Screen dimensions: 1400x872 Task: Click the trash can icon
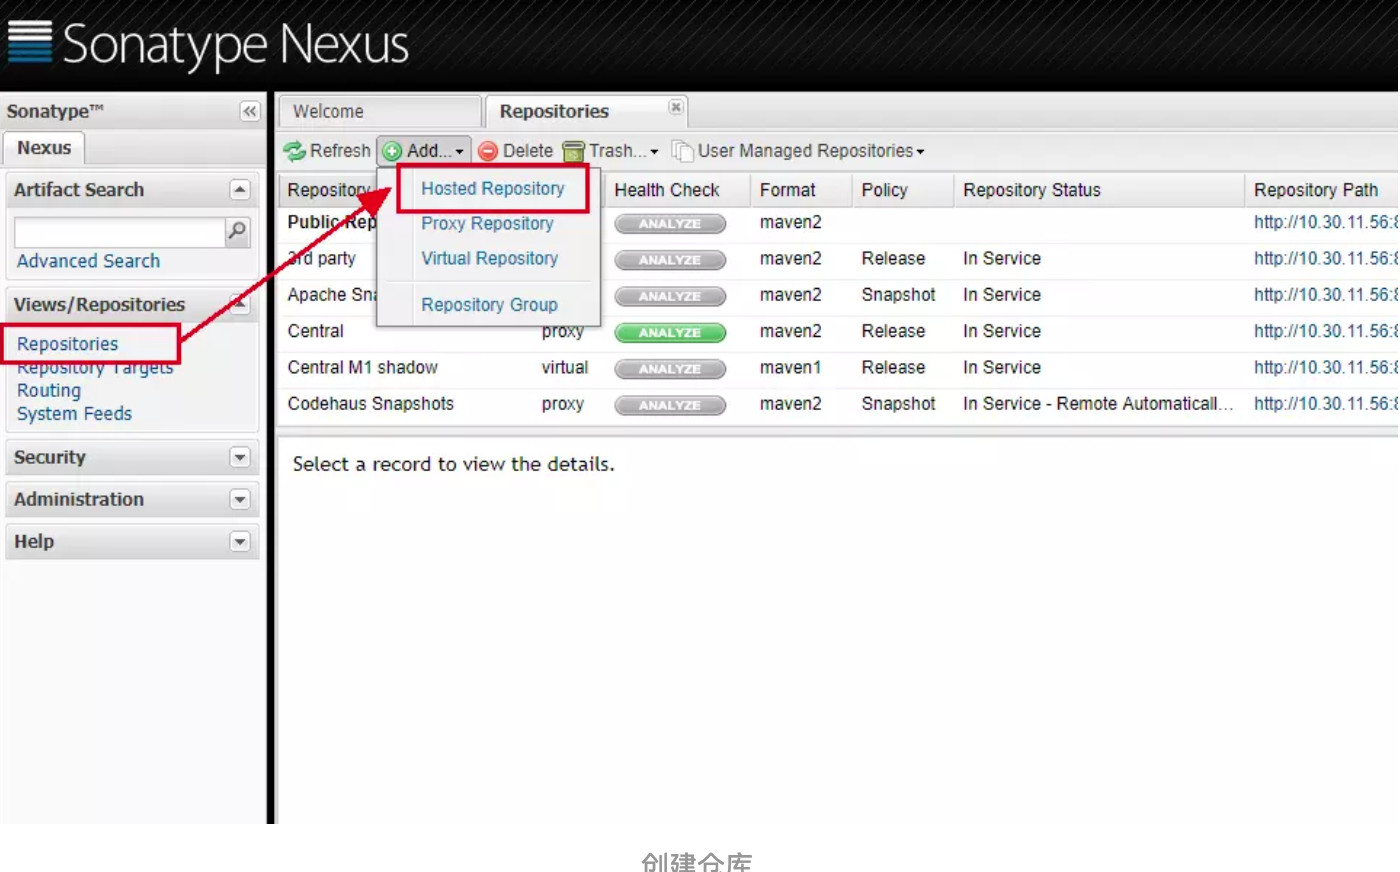click(x=573, y=151)
